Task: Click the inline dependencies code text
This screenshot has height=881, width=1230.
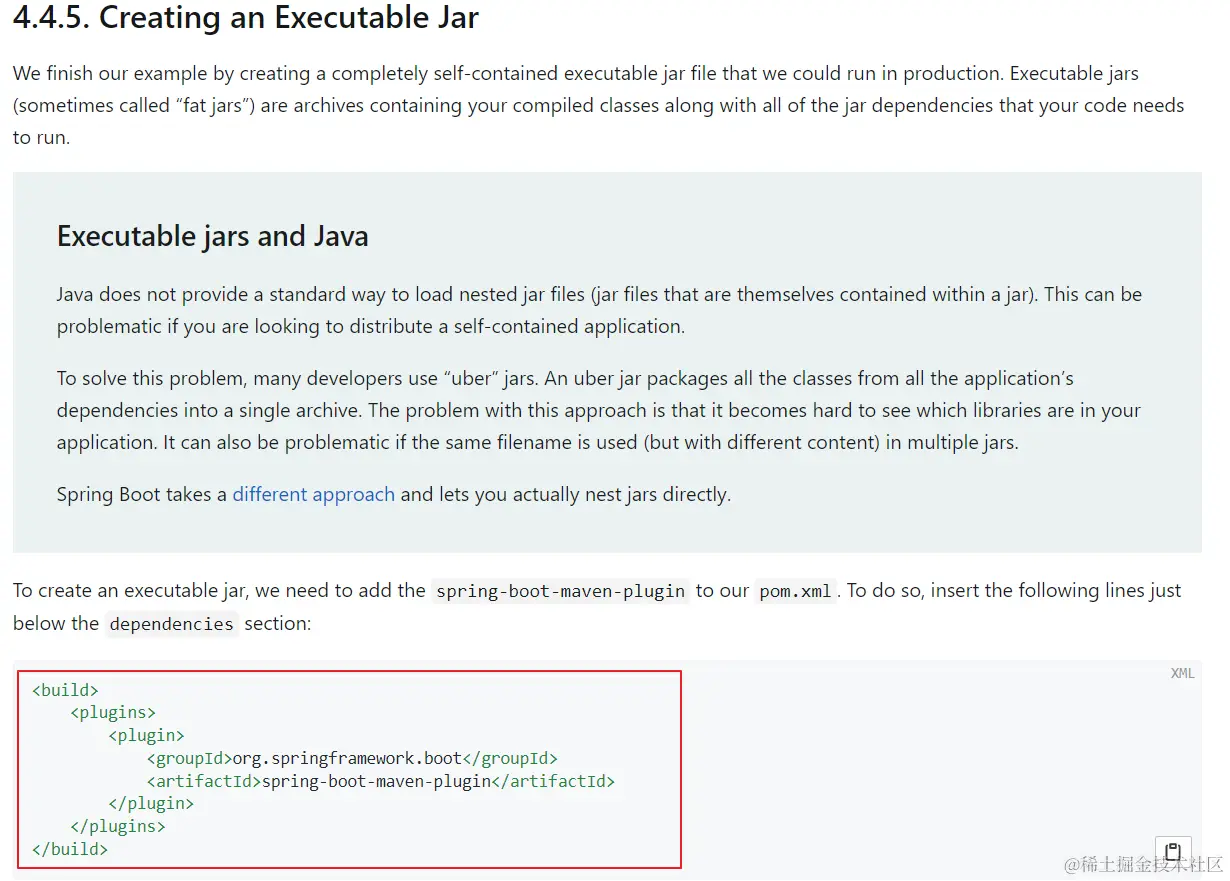Action: pyautogui.click(x=171, y=624)
